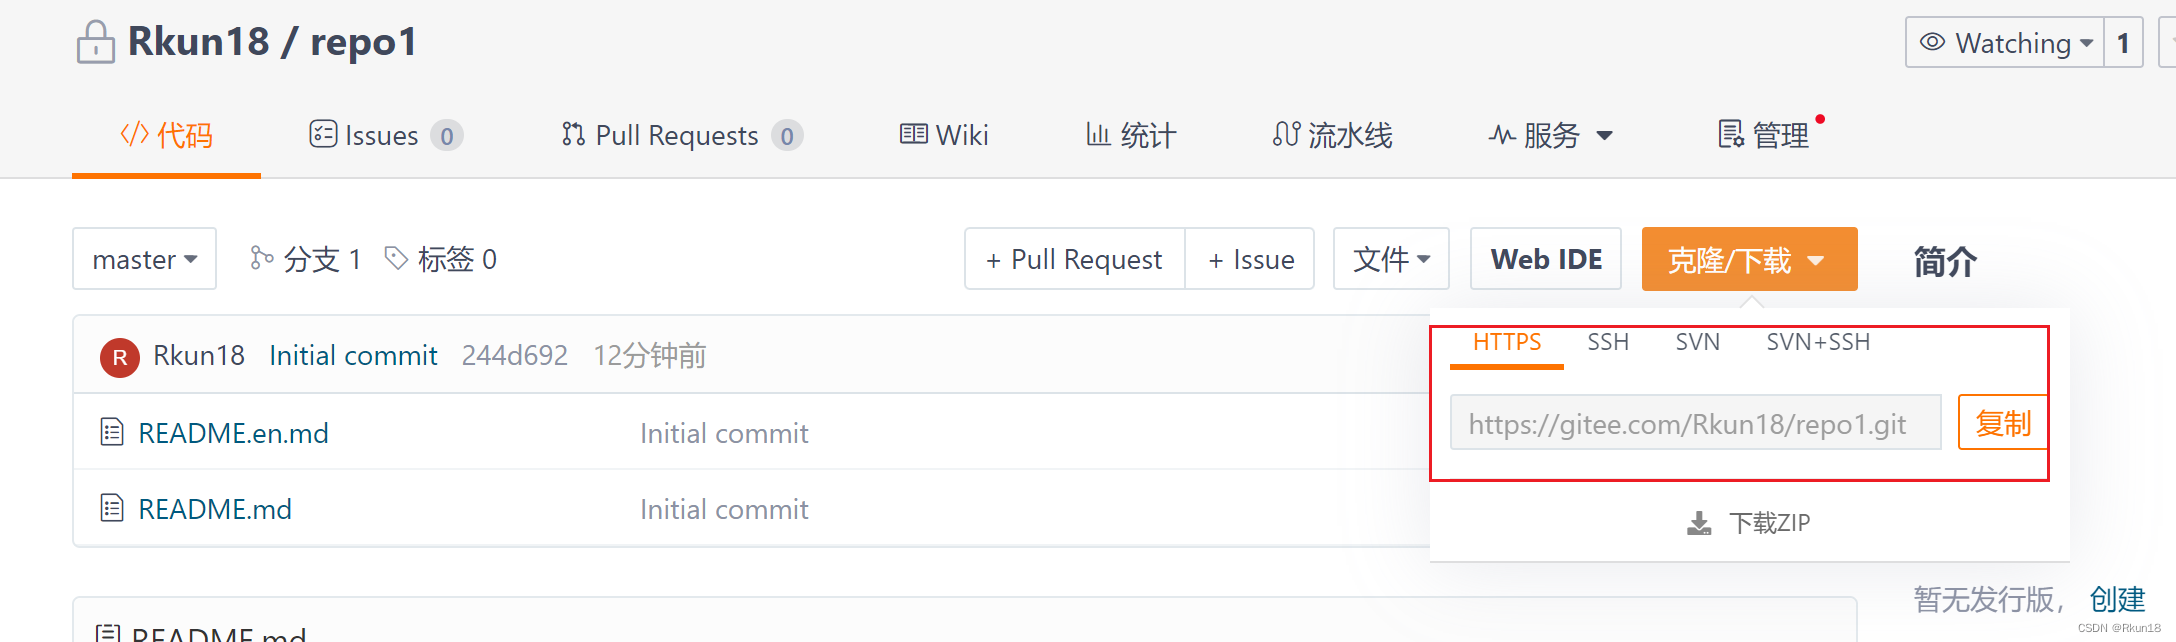Click the 创建 release link
2176x642 pixels.
2117,599
